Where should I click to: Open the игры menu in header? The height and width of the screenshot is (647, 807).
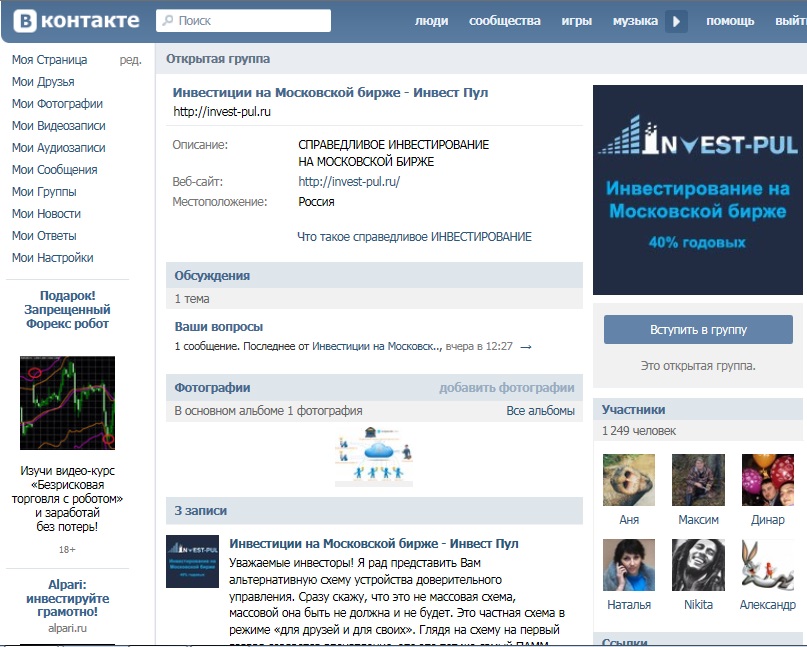576,21
